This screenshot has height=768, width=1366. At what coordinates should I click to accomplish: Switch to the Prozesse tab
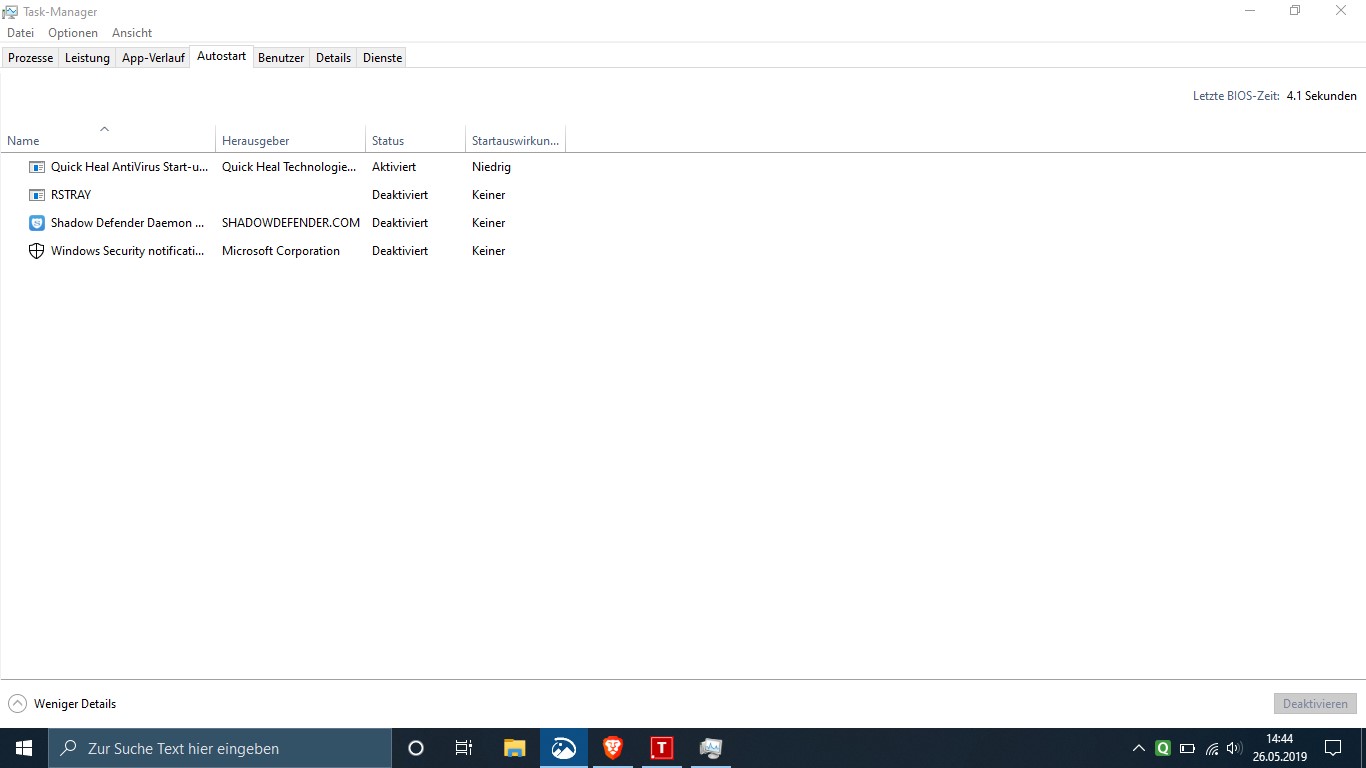31,58
